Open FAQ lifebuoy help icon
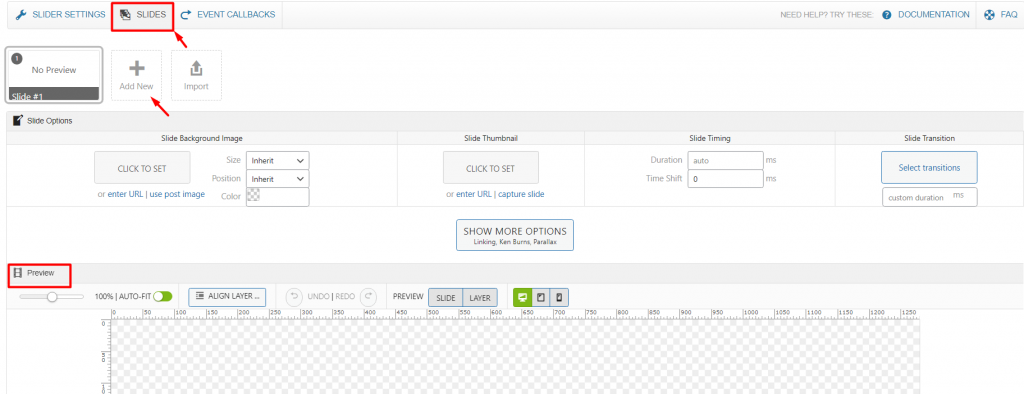 pyautogui.click(x=989, y=14)
